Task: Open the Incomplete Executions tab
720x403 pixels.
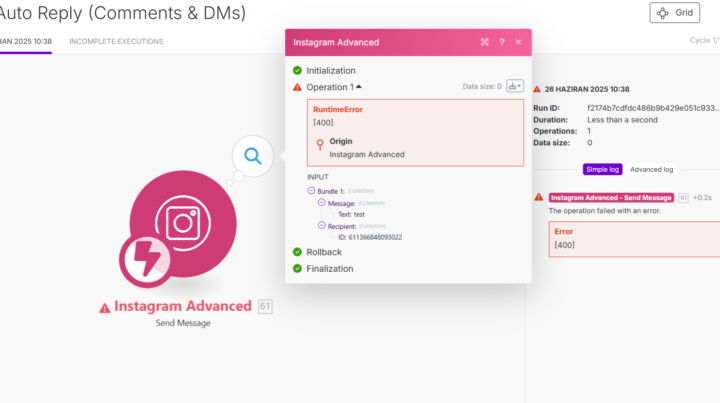Action: pyautogui.click(x=116, y=41)
